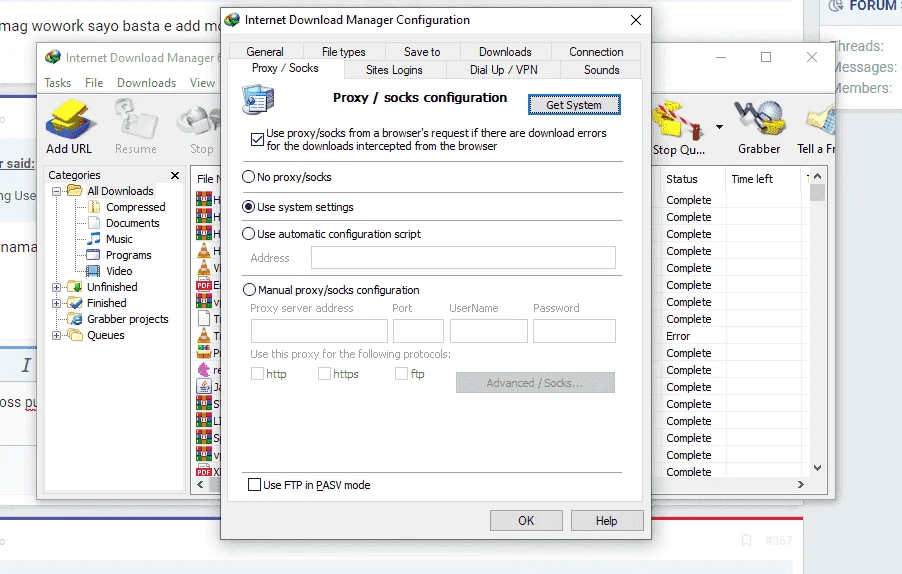Switch to the Connection tab
Screen dimensions: 902x574
tap(596, 52)
